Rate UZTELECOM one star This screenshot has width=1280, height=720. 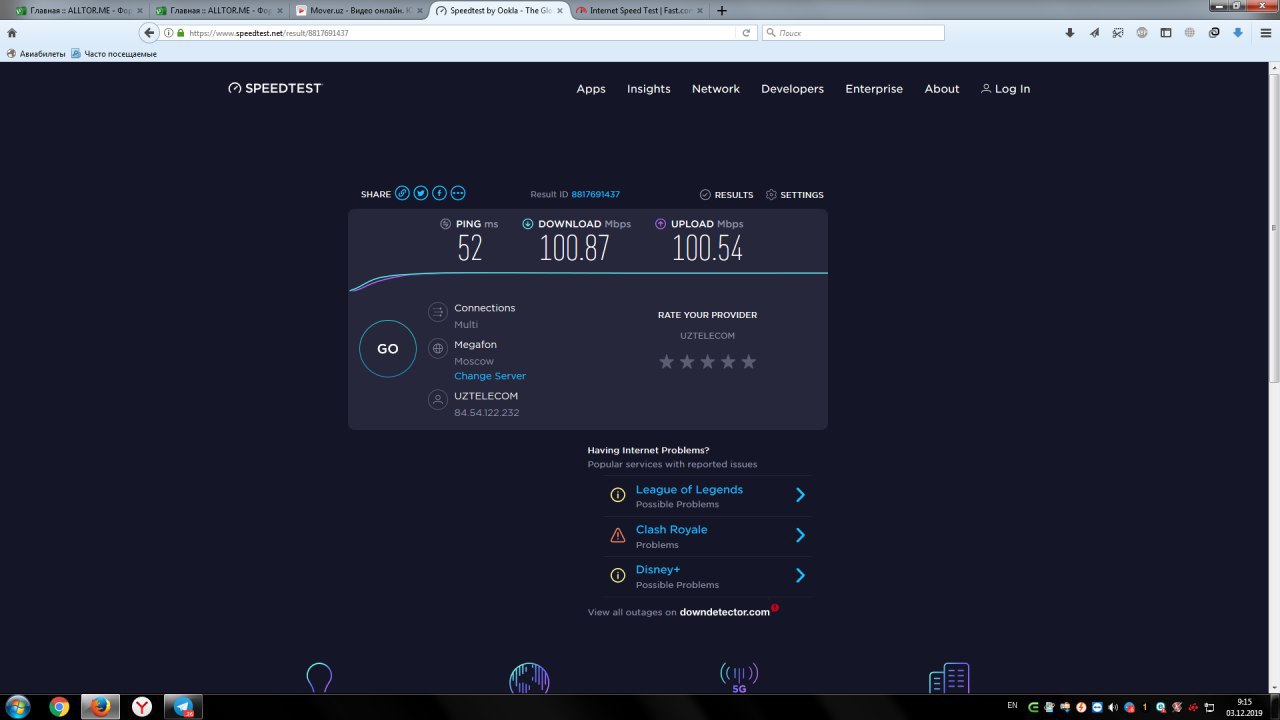point(667,361)
